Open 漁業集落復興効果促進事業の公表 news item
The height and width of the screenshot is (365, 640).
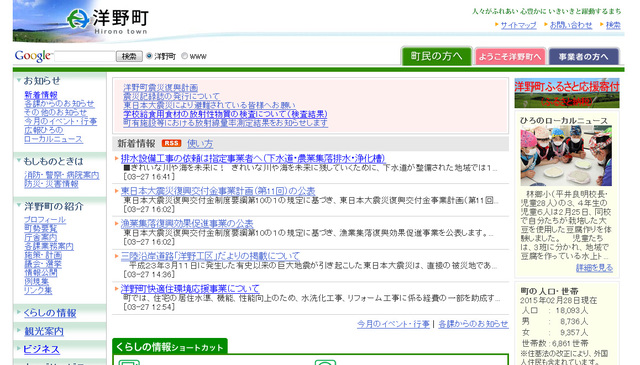tap(187, 223)
